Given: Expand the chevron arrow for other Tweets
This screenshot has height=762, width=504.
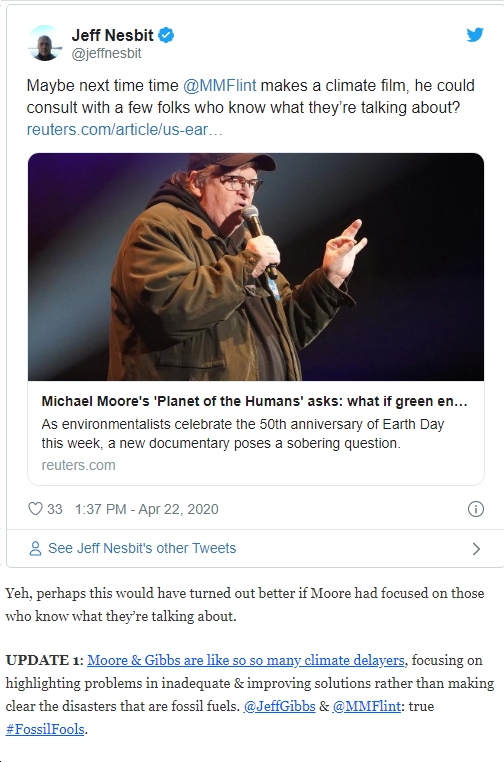Looking at the screenshot, I should coord(476,549).
